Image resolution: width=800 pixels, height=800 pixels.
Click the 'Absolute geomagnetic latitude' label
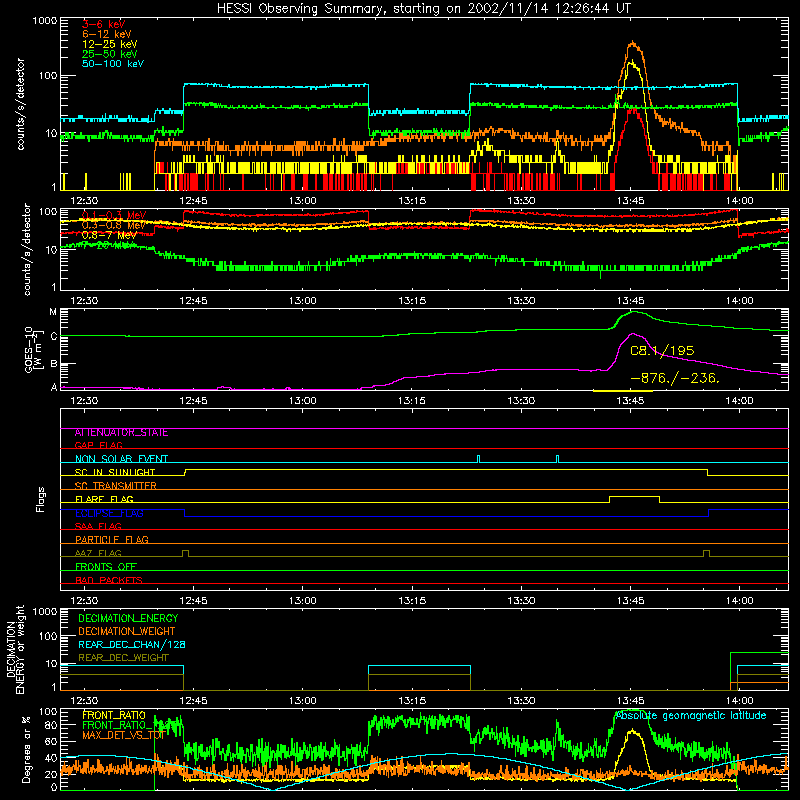point(691,716)
